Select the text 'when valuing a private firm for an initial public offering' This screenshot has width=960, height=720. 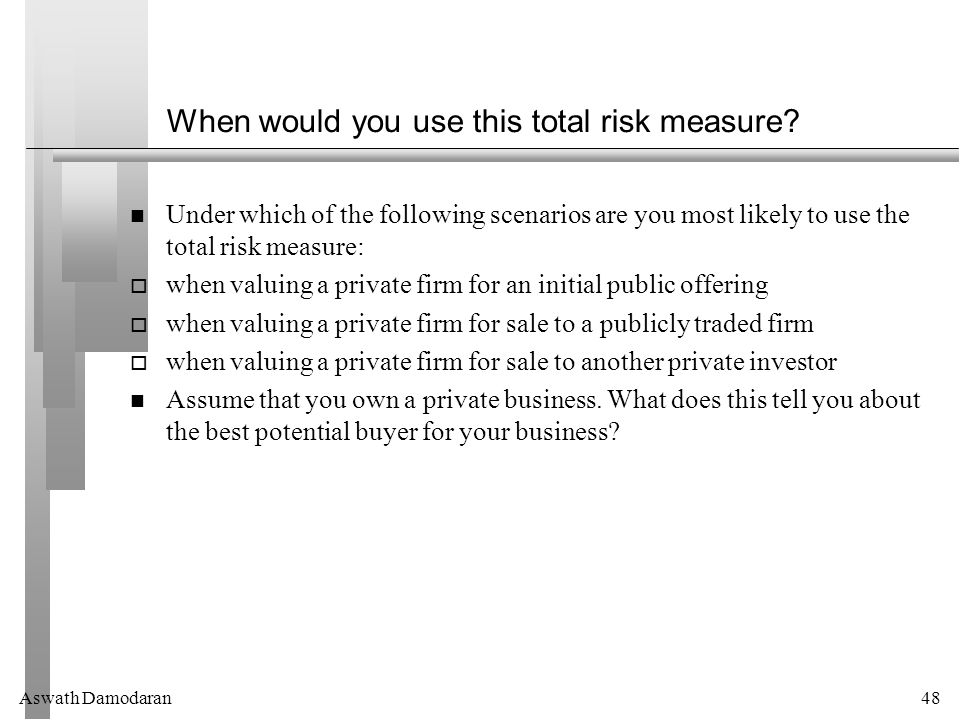click(x=467, y=286)
